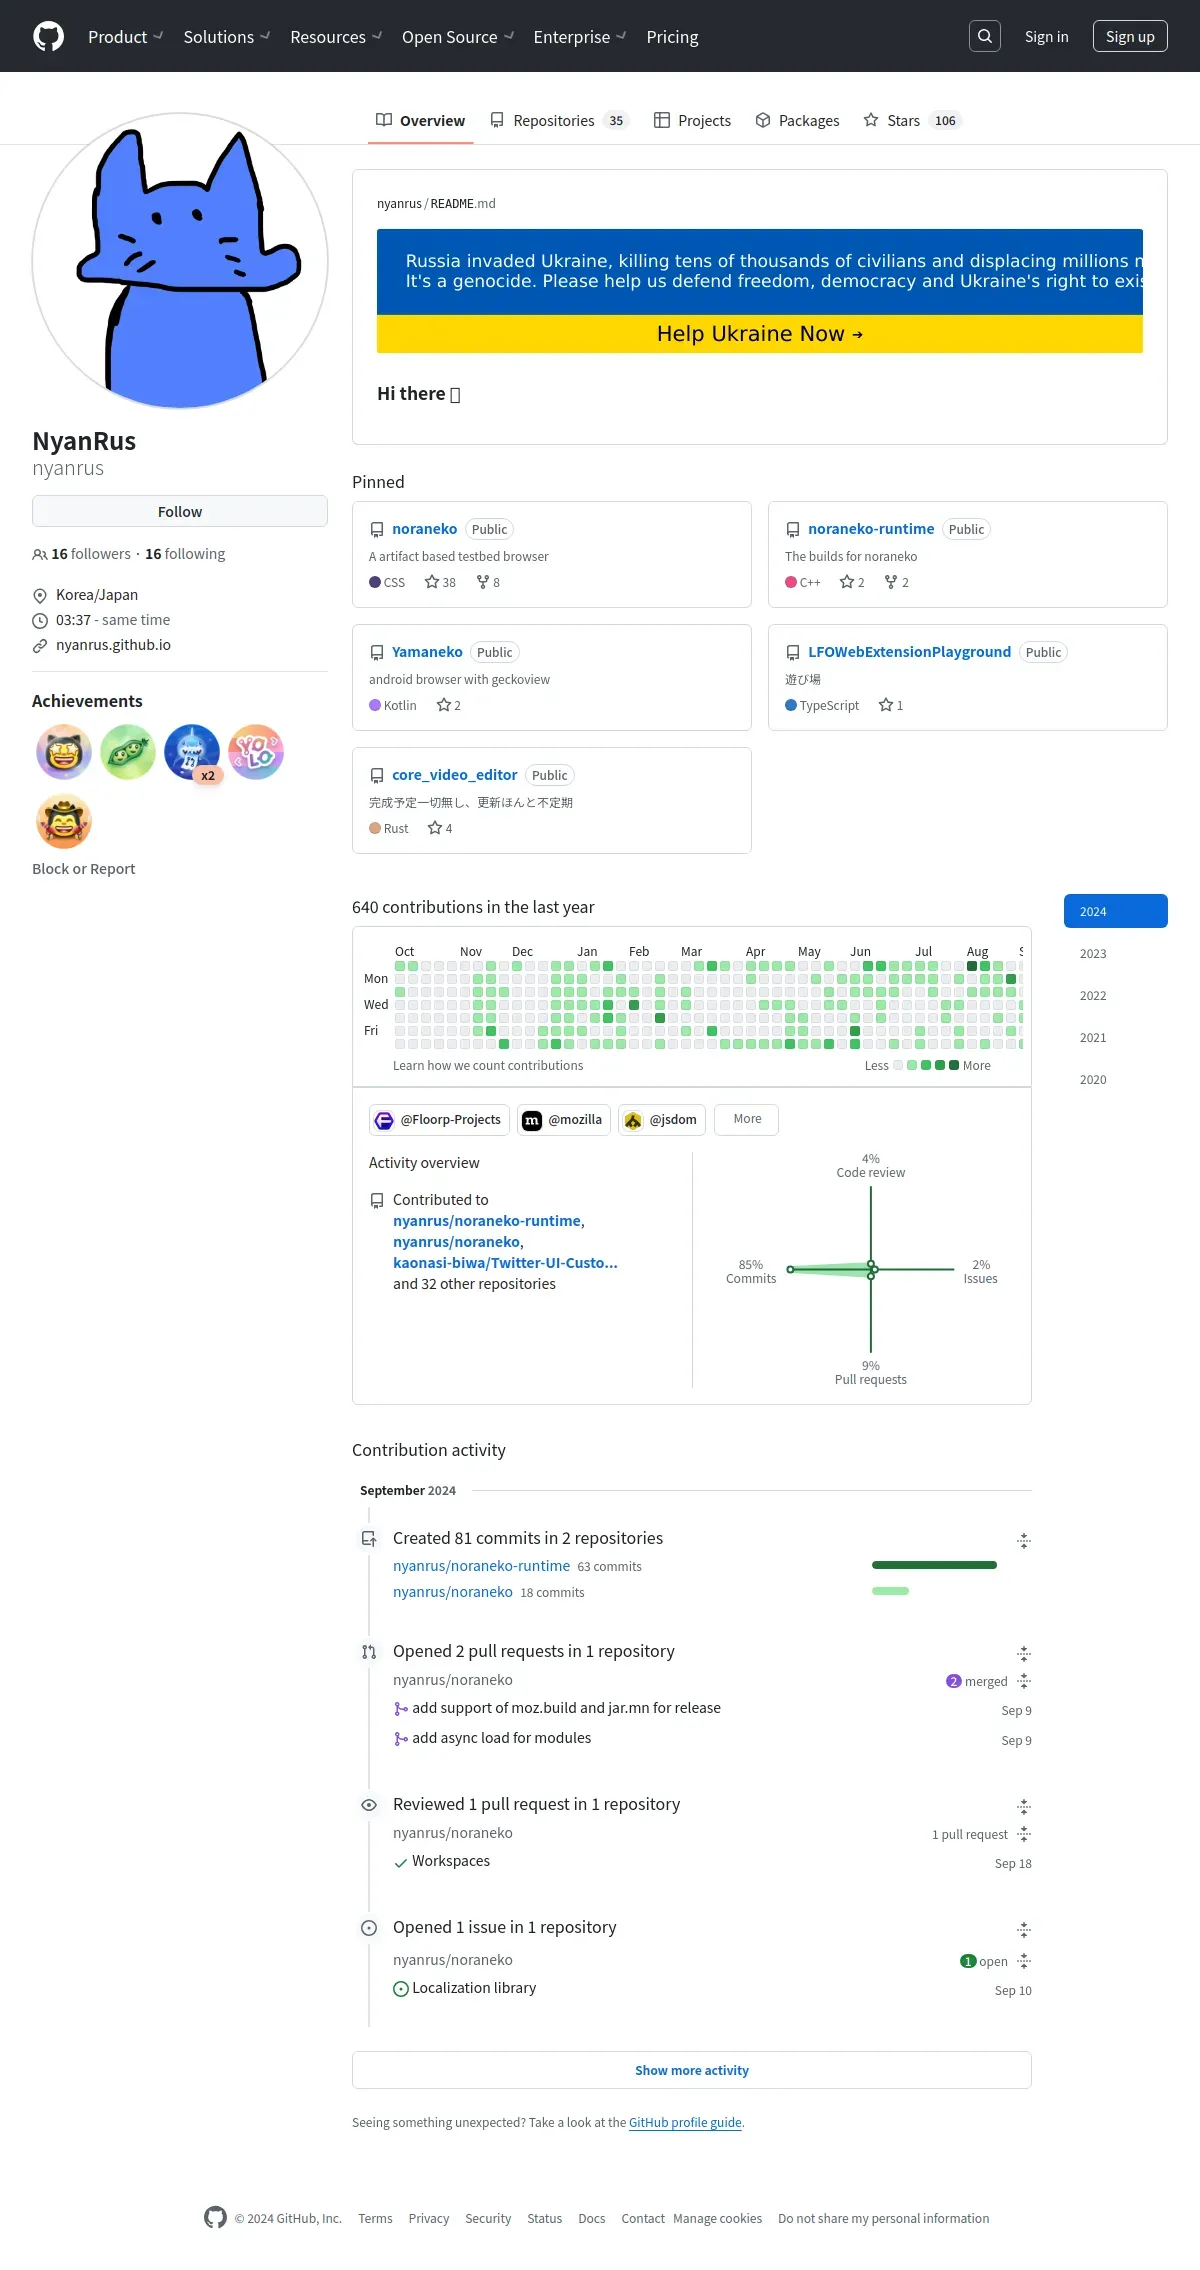The image size is (1200, 2270).
Task: Open the search magnifier icon
Action: [x=985, y=36]
